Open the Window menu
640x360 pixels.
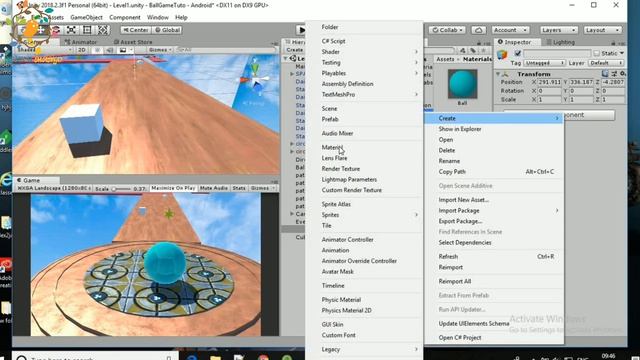click(158, 18)
